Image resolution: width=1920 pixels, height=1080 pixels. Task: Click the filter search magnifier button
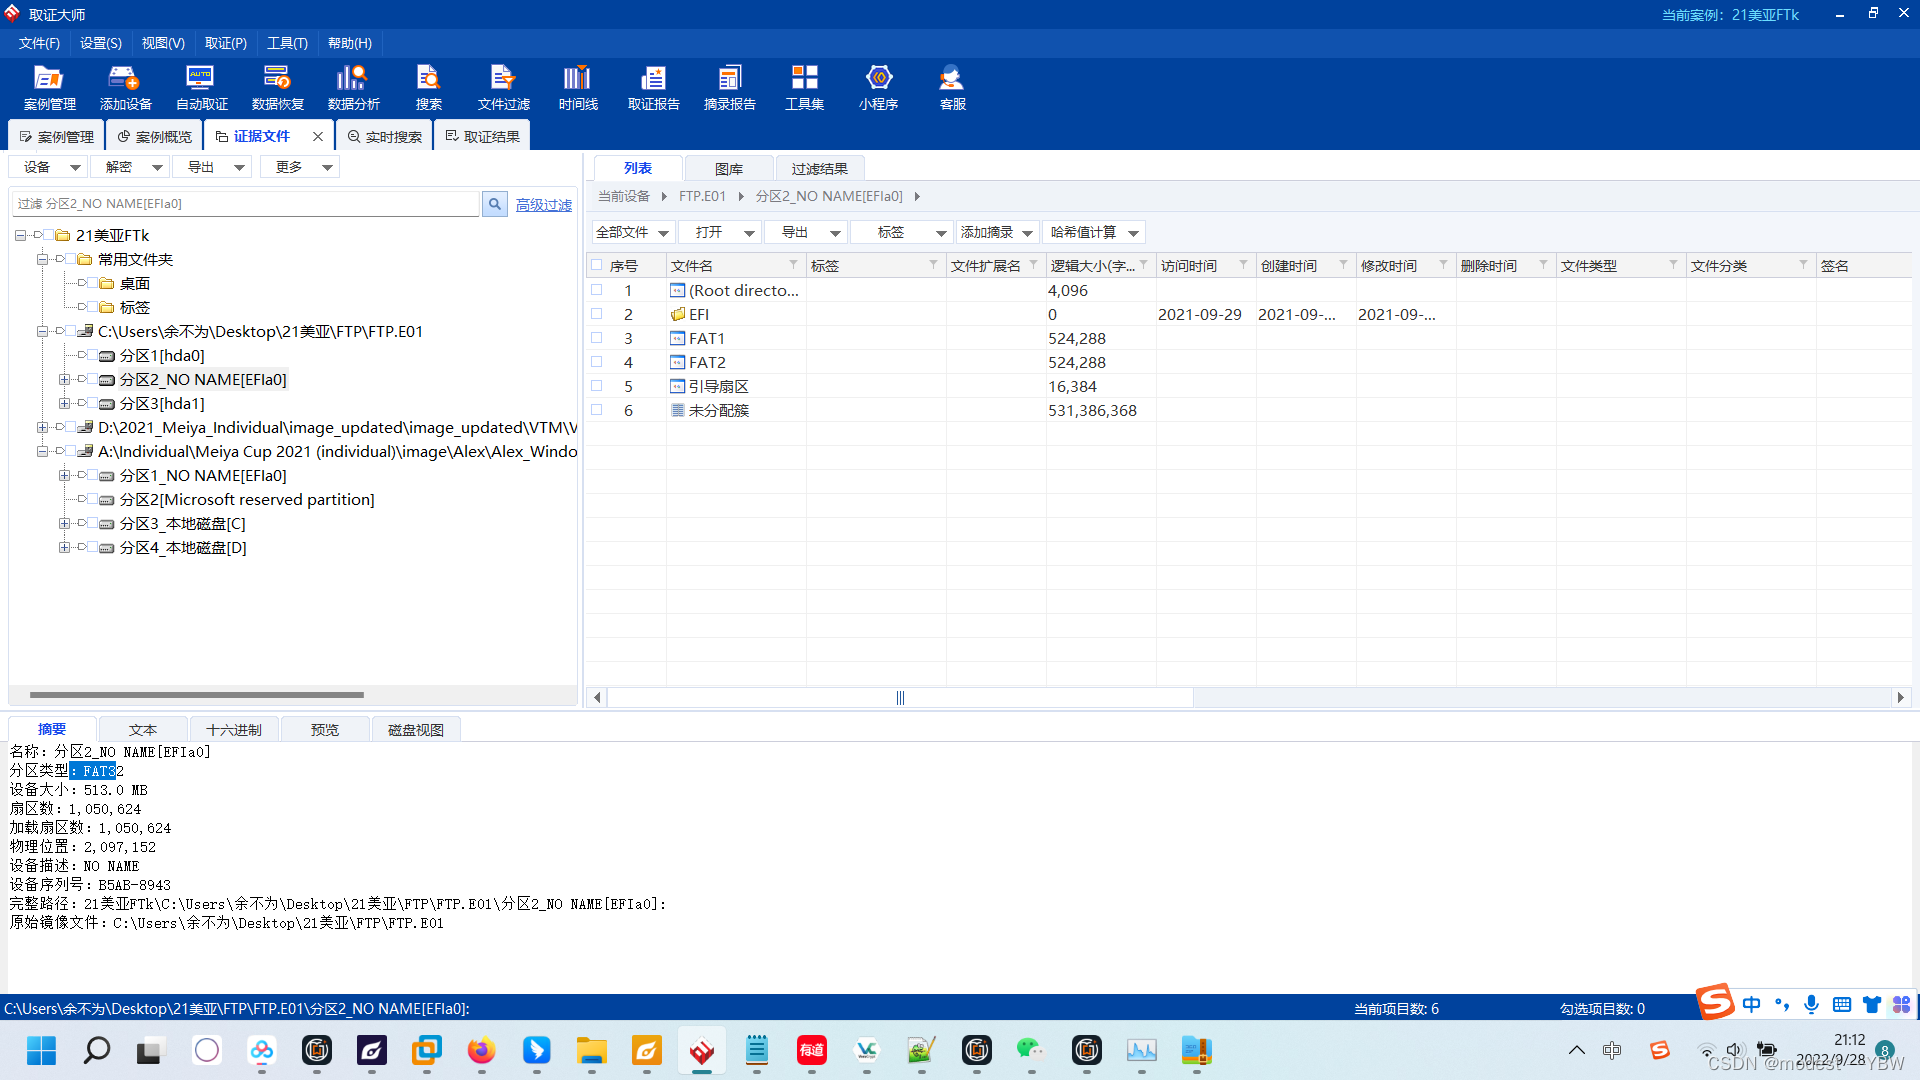coord(494,204)
